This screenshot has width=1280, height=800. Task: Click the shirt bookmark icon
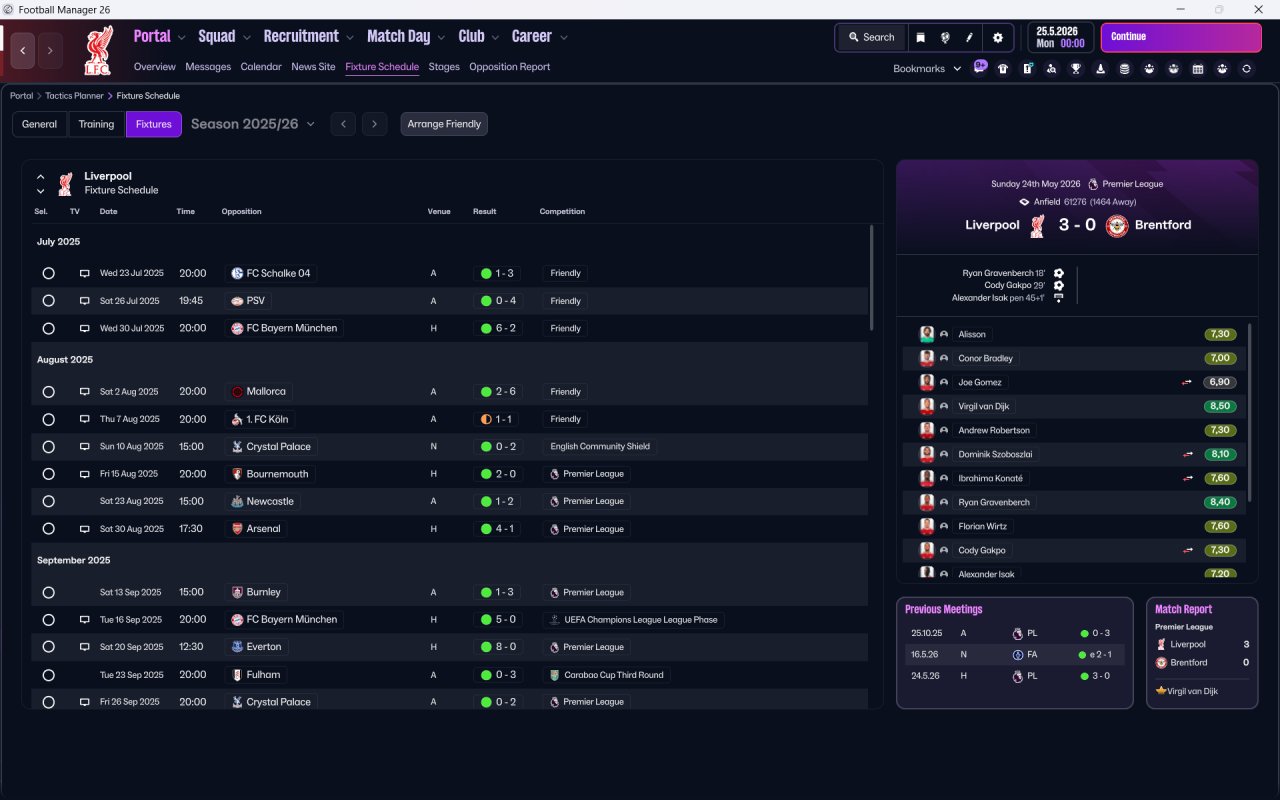[x=1003, y=69]
